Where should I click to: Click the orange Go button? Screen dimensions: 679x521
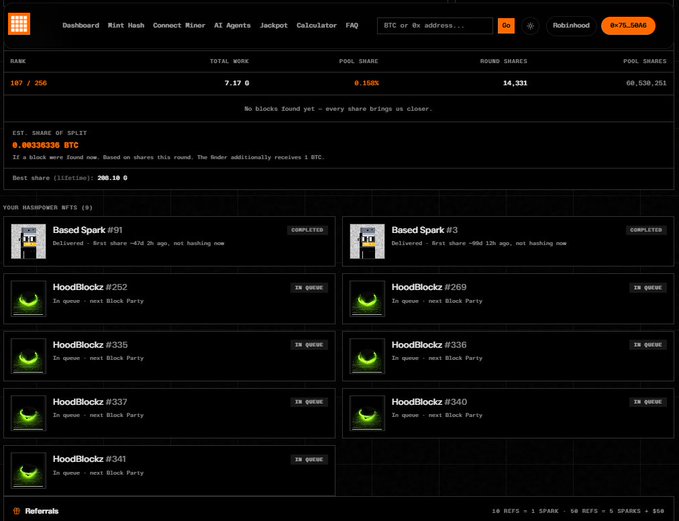pos(506,26)
